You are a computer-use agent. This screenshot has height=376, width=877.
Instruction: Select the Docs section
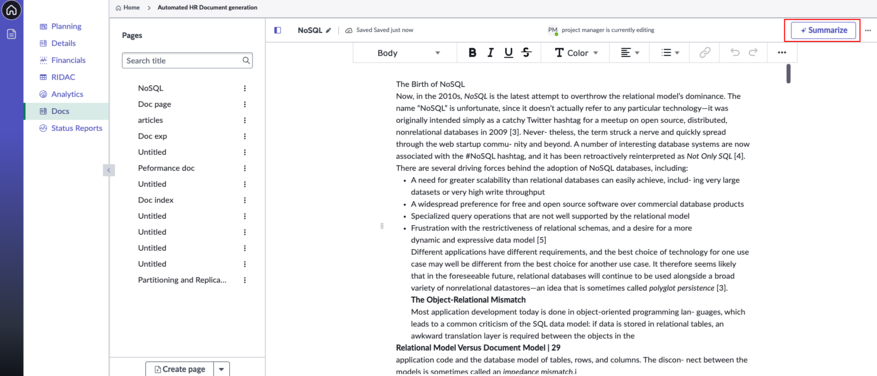(x=67, y=111)
